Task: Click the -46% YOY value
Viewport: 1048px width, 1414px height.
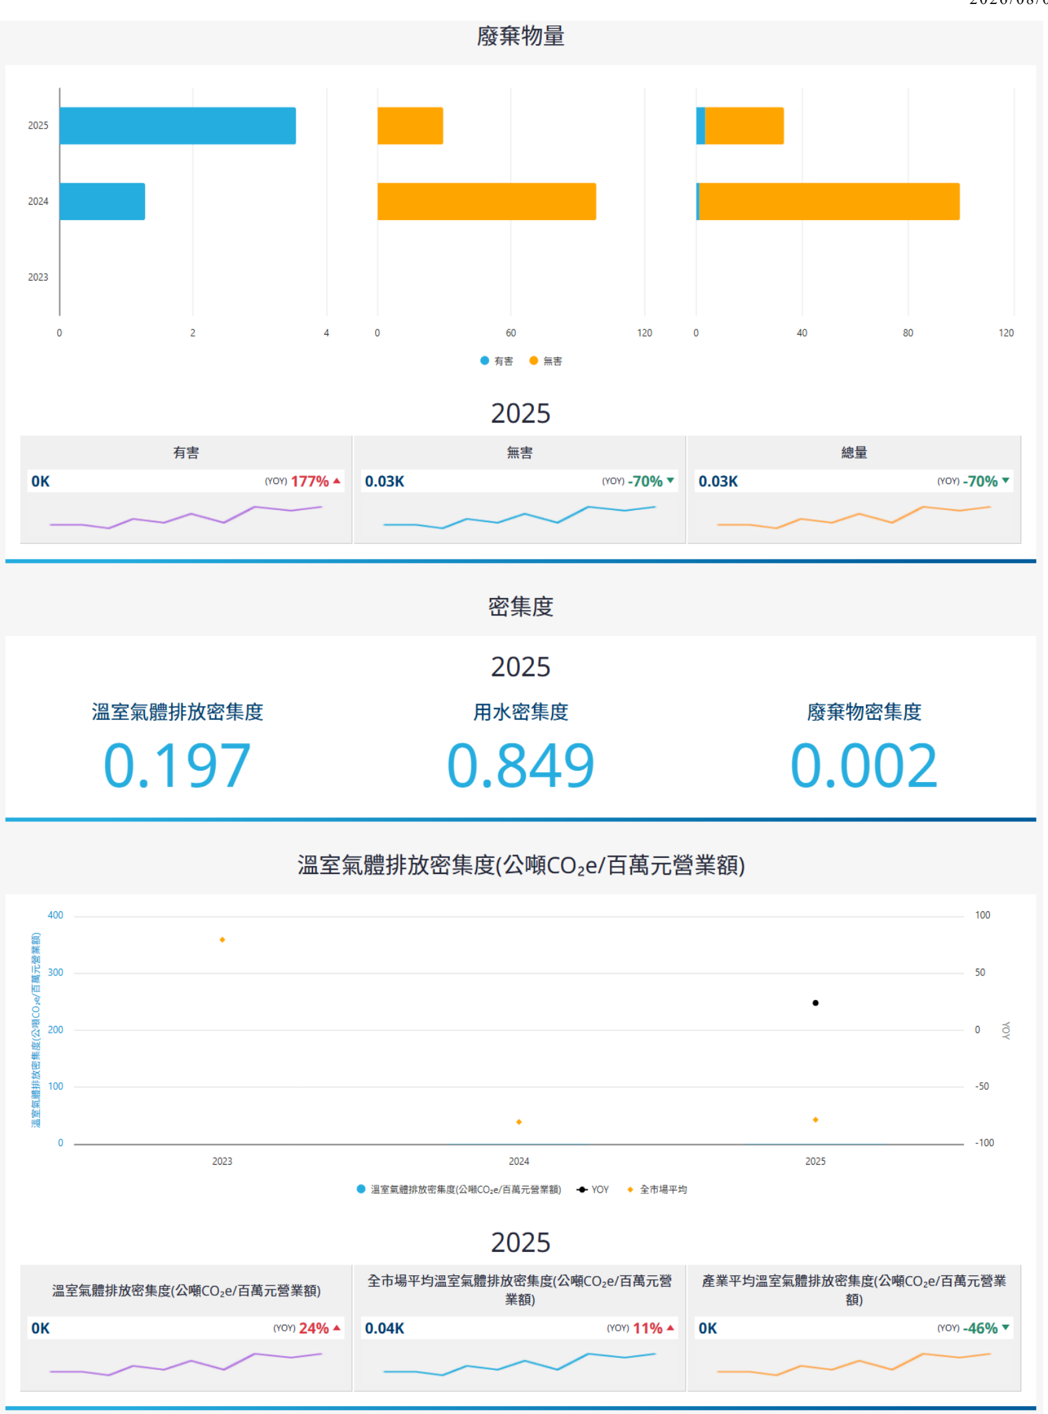Action: click(x=980, y=1328)
